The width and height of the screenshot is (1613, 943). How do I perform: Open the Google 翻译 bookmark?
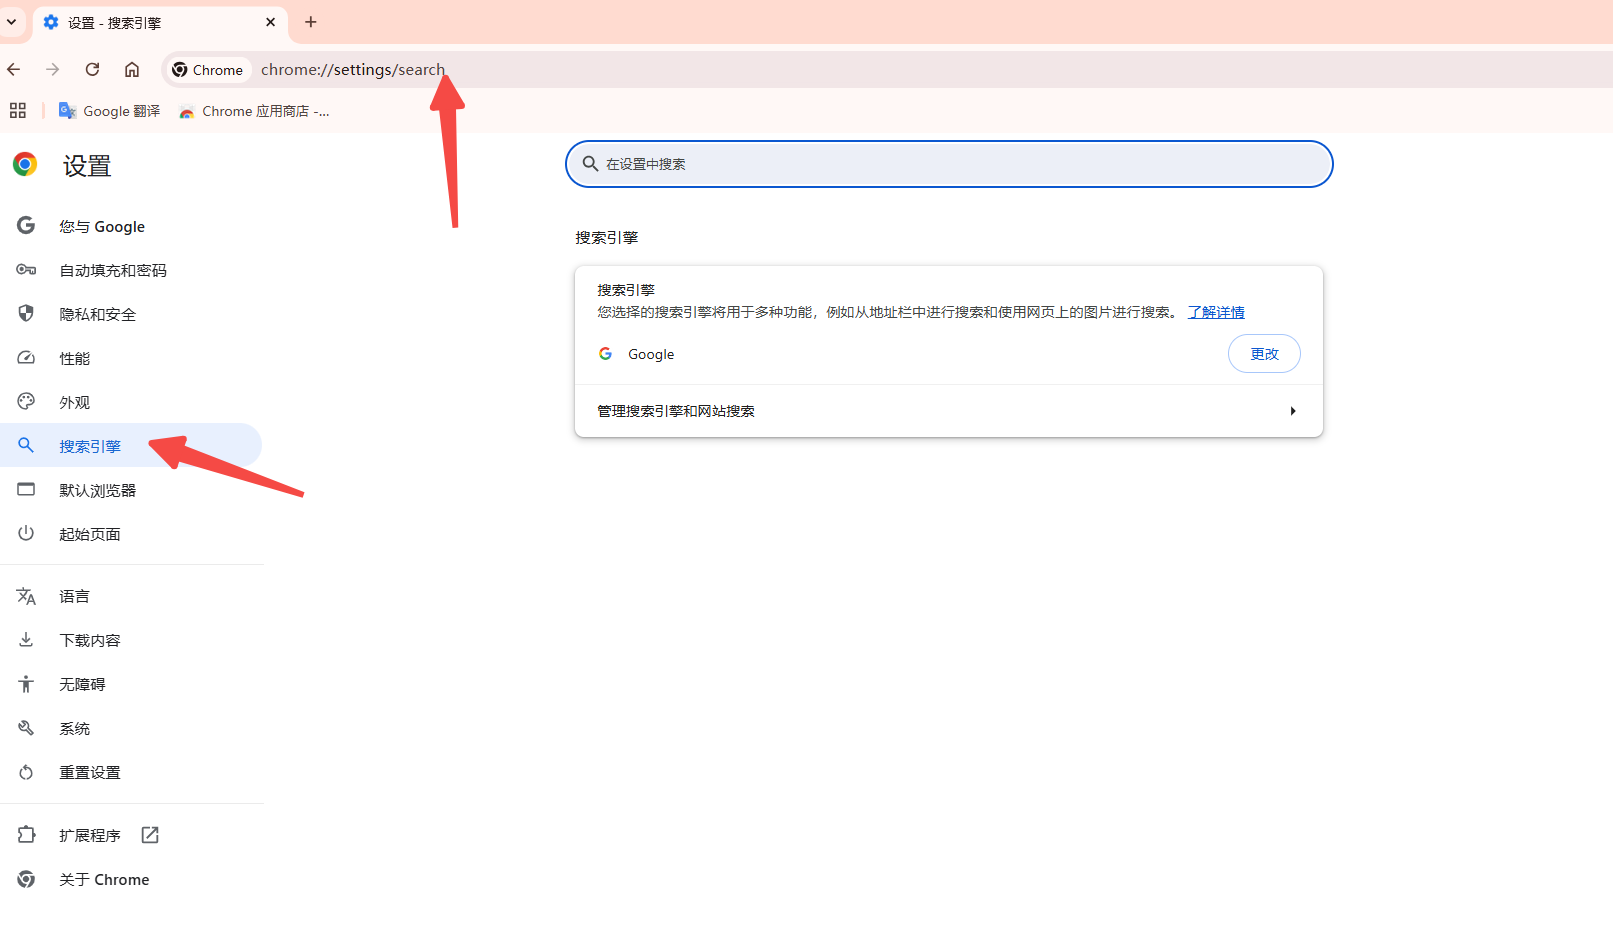[x=110, y=111]
